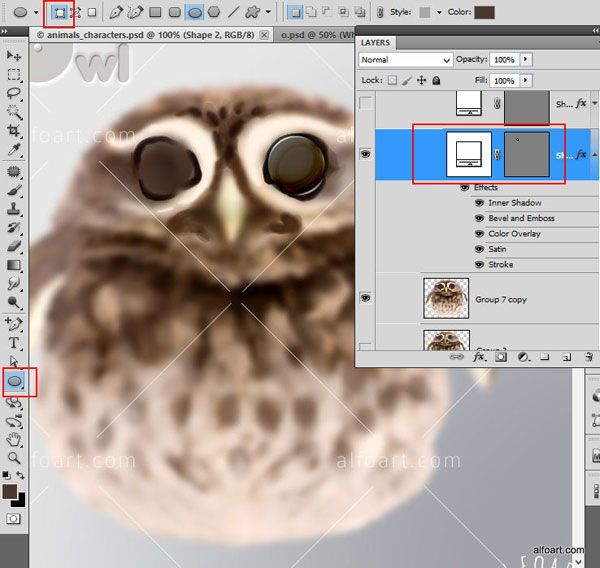Open tool preset picker dropdown
The image size is (600, 568).
36,12
